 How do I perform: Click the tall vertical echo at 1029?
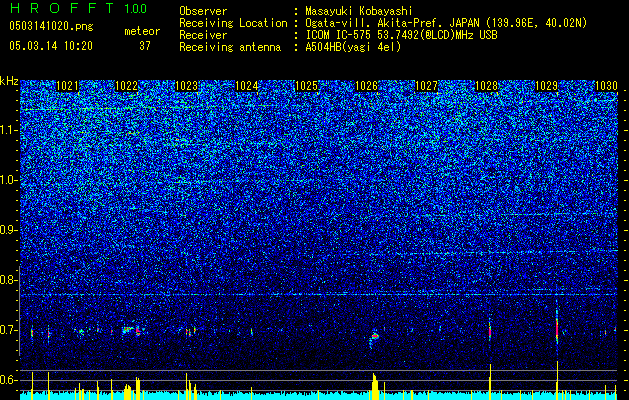(557, 325)
